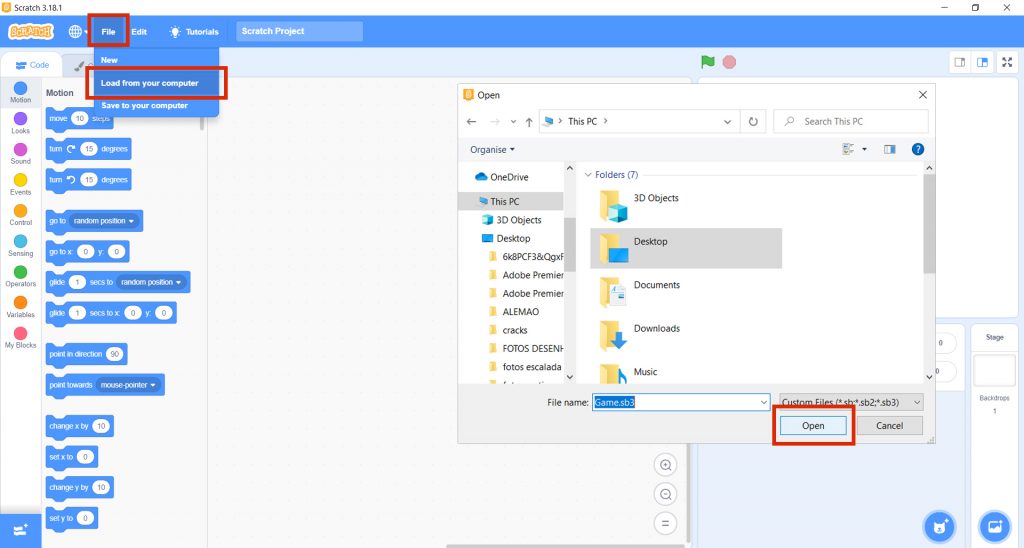Screen dimensions: 1024x548
Task: Open the Choose a Sprite button
Action: pyautogui.click(x=940, y=526)
